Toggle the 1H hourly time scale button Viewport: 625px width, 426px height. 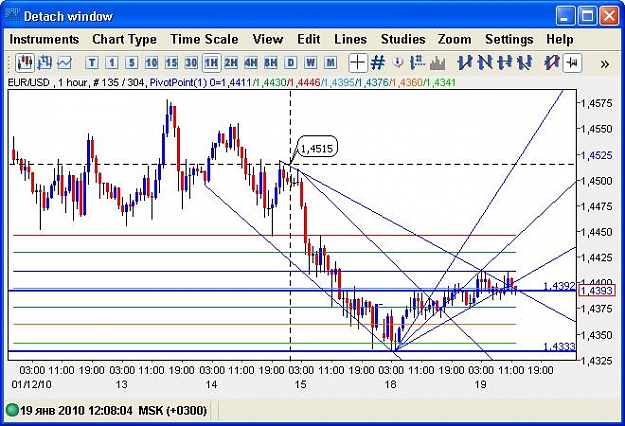pos(211,63)
